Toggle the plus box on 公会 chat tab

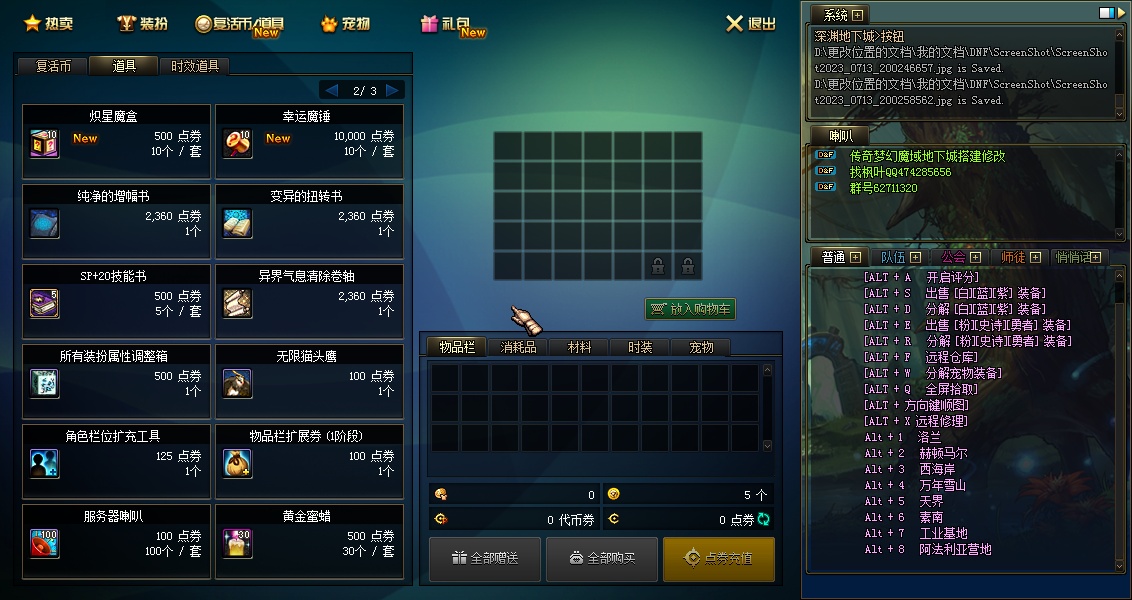(975, 257)
